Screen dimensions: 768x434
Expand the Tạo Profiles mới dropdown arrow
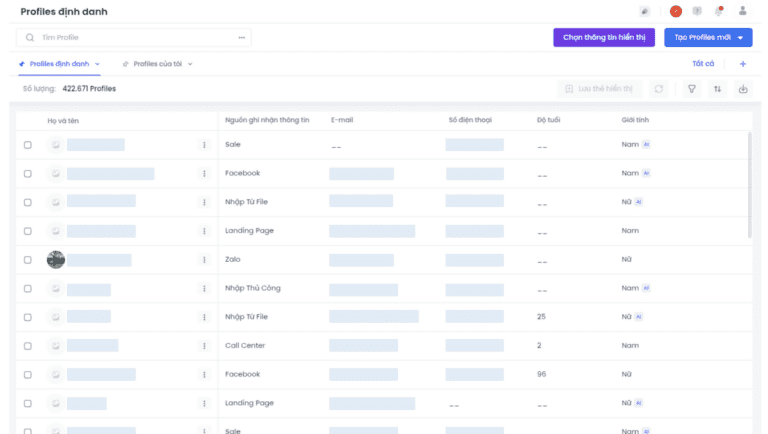click(741, 38)
